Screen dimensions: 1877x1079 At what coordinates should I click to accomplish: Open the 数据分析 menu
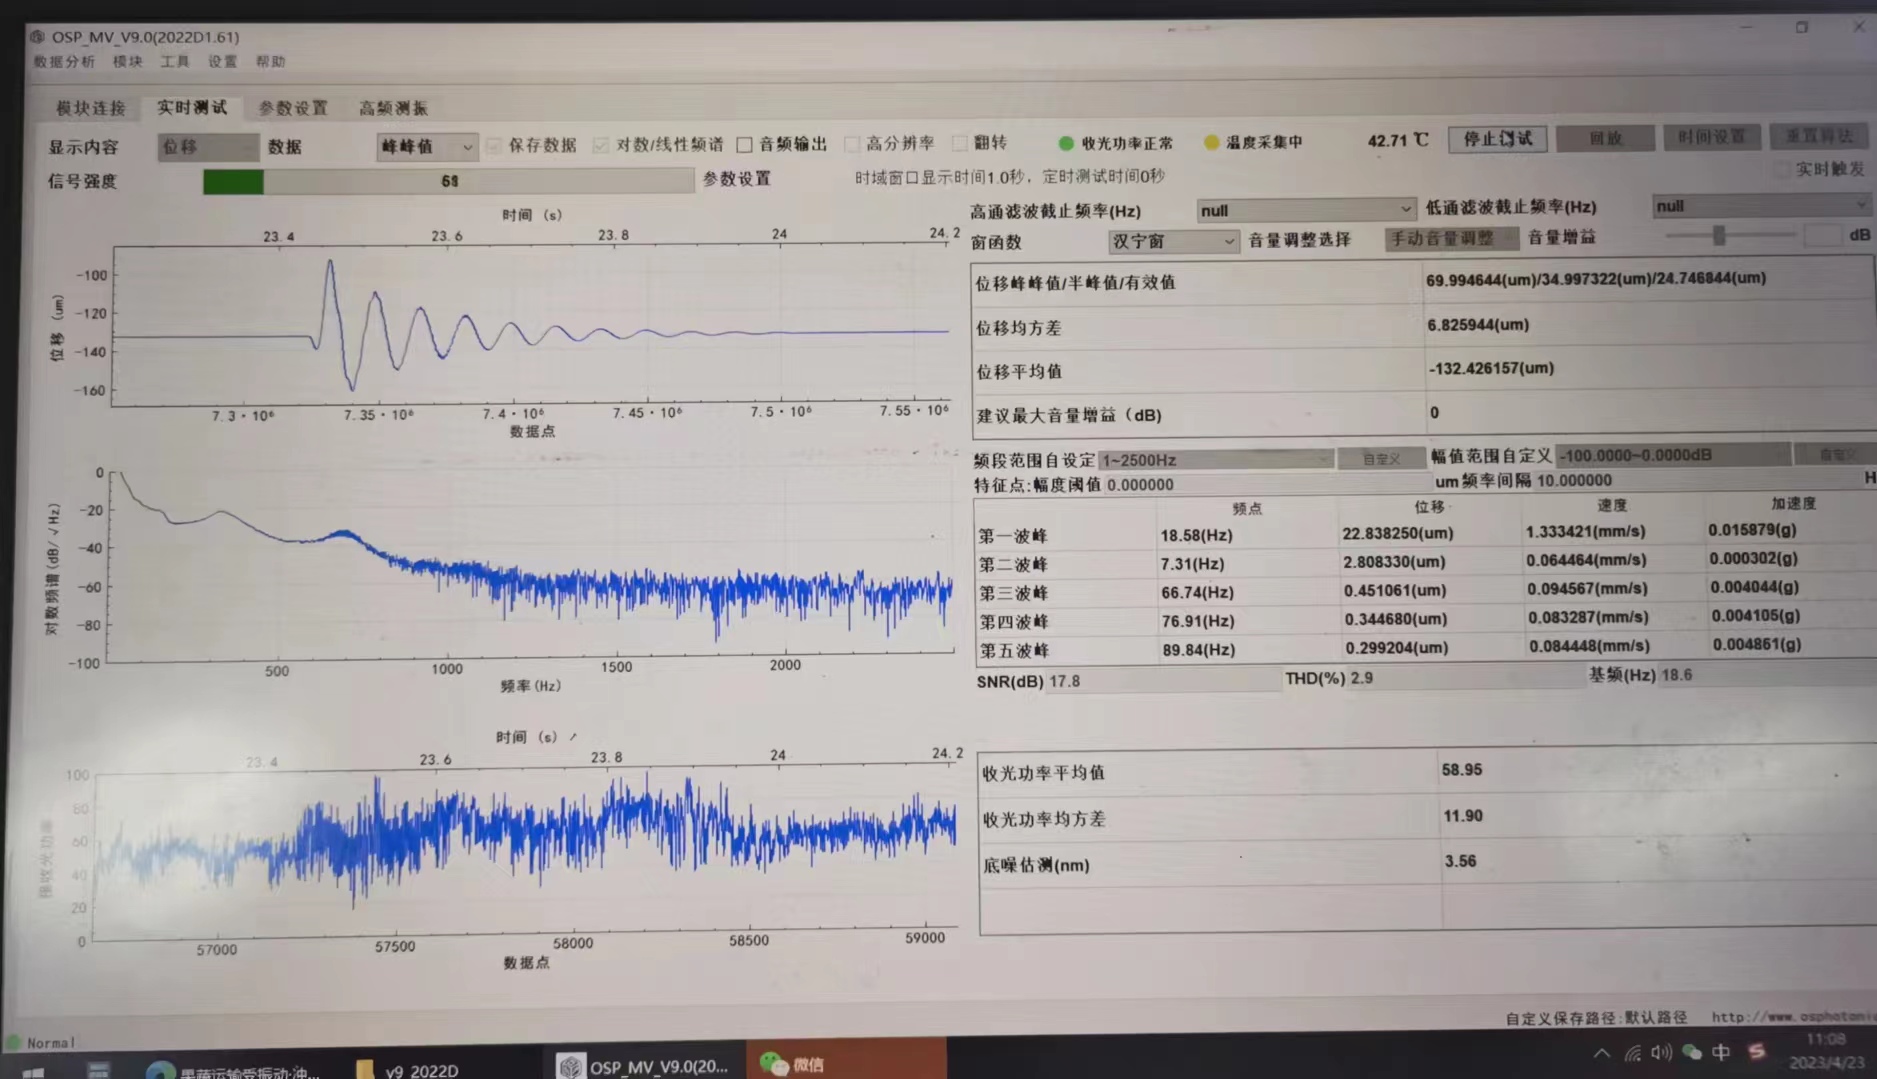[x=64, y=62]
